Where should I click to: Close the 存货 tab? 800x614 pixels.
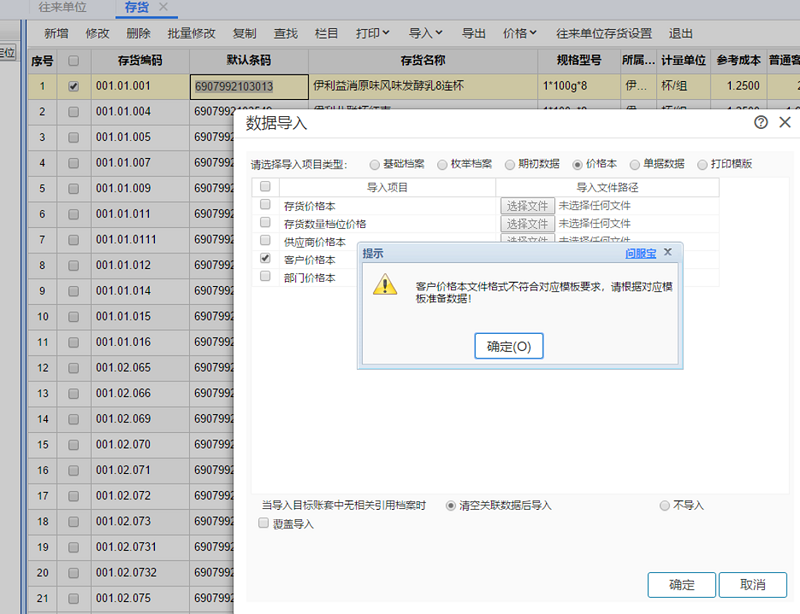[163, 7]
